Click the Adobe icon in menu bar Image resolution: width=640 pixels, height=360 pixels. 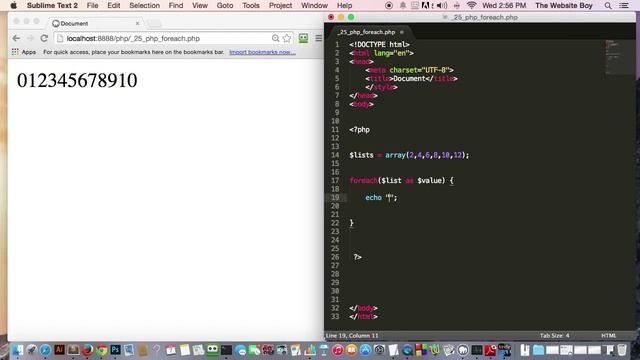tap(426, 5)
